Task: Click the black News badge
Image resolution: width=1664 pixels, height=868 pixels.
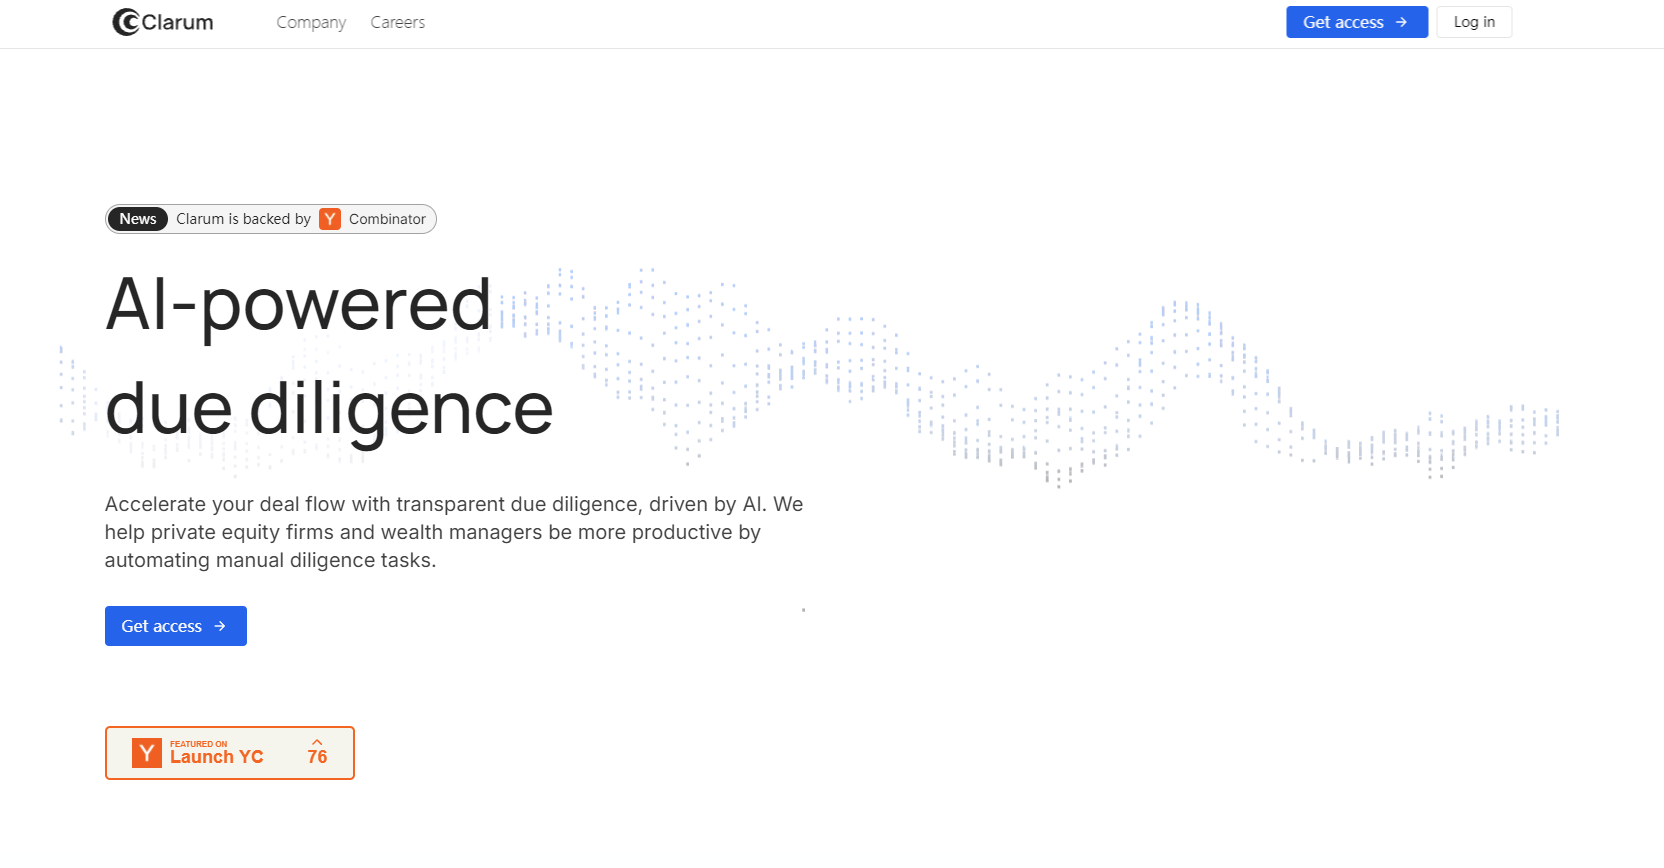Action: tap(138, 219)
